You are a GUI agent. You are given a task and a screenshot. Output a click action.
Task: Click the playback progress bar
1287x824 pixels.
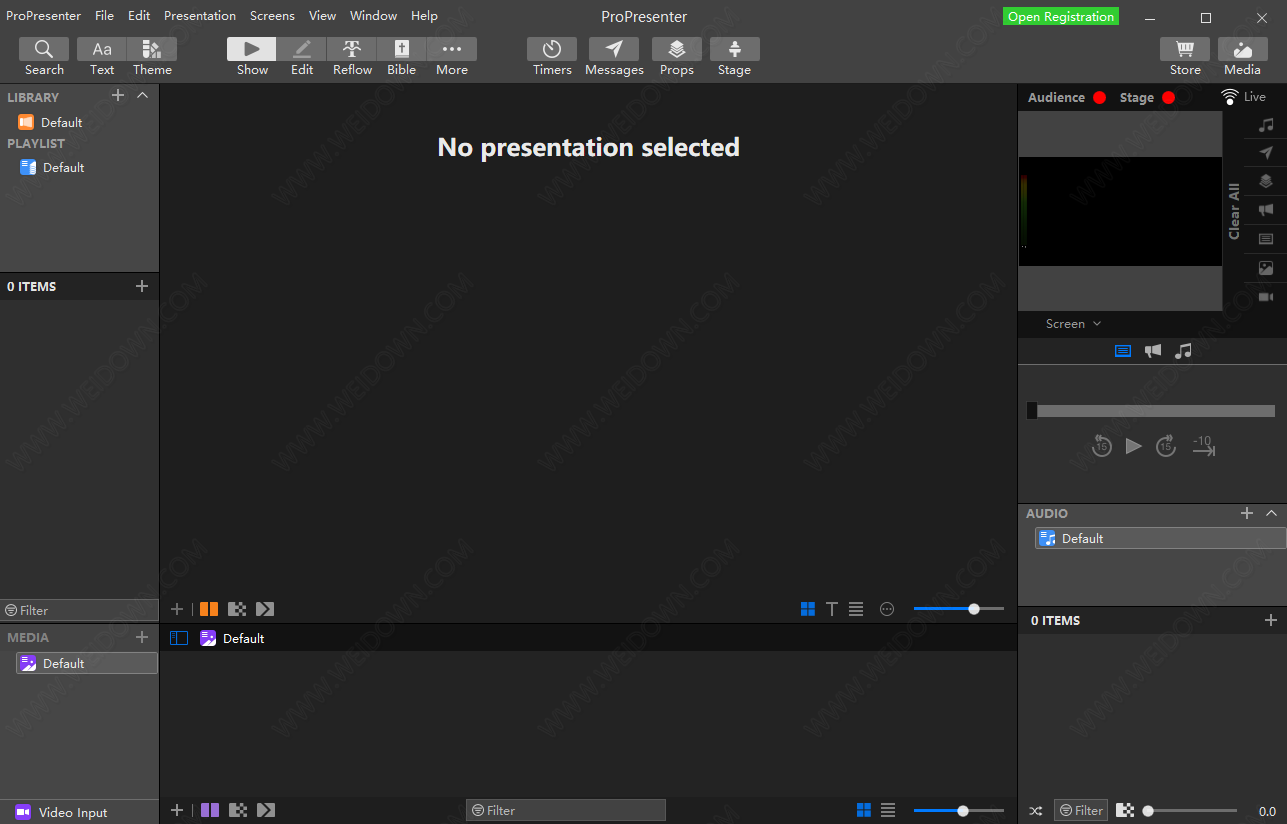tap(1151, 411)
